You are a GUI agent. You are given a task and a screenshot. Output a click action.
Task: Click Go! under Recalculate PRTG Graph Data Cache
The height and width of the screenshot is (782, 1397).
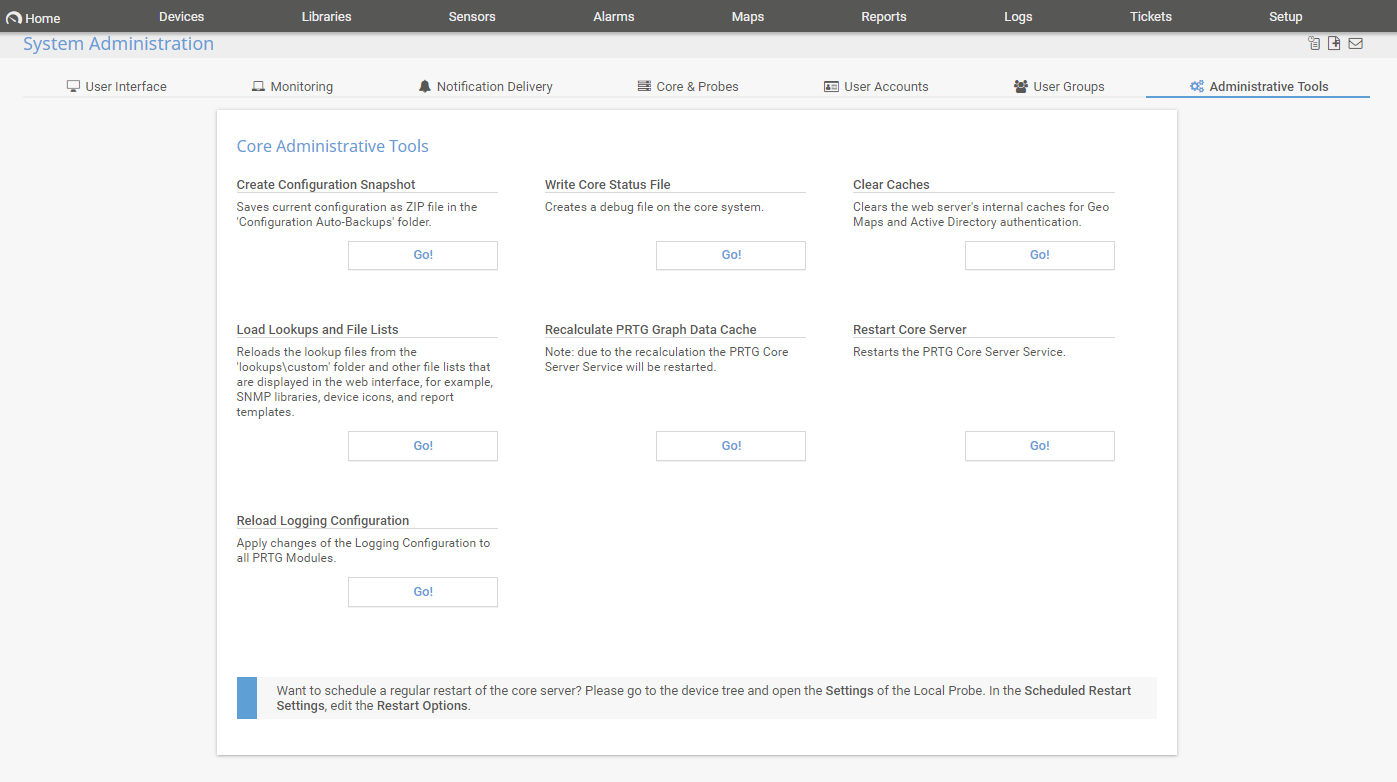coord(731,446)
